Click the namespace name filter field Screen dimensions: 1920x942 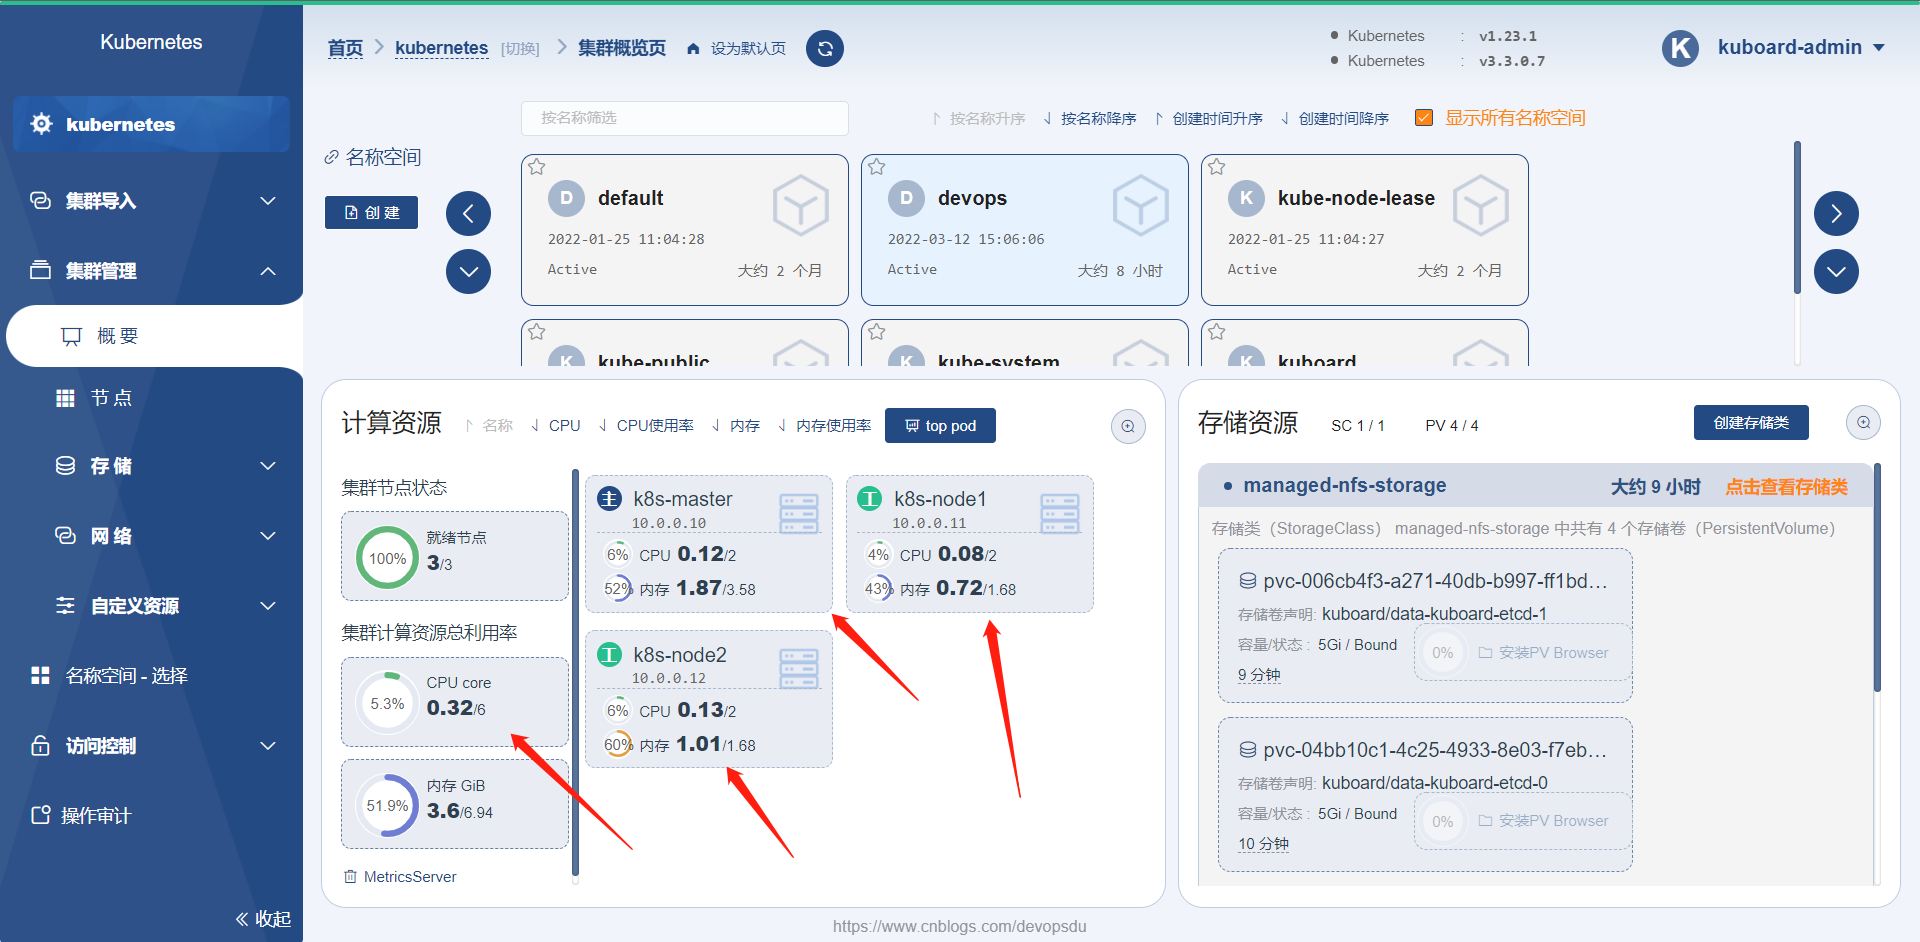685,118
